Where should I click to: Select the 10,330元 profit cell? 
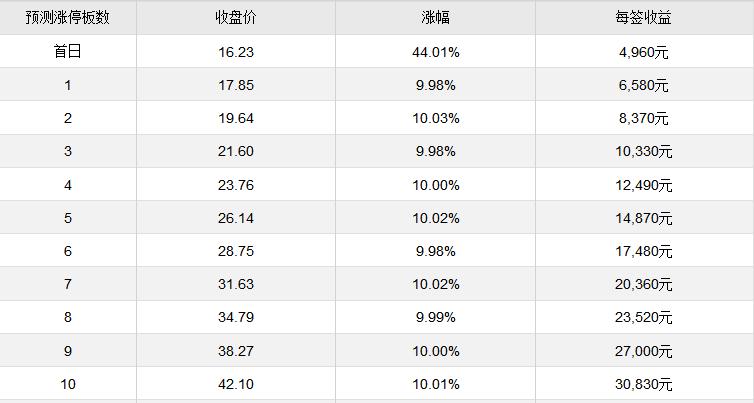(644, 151)
